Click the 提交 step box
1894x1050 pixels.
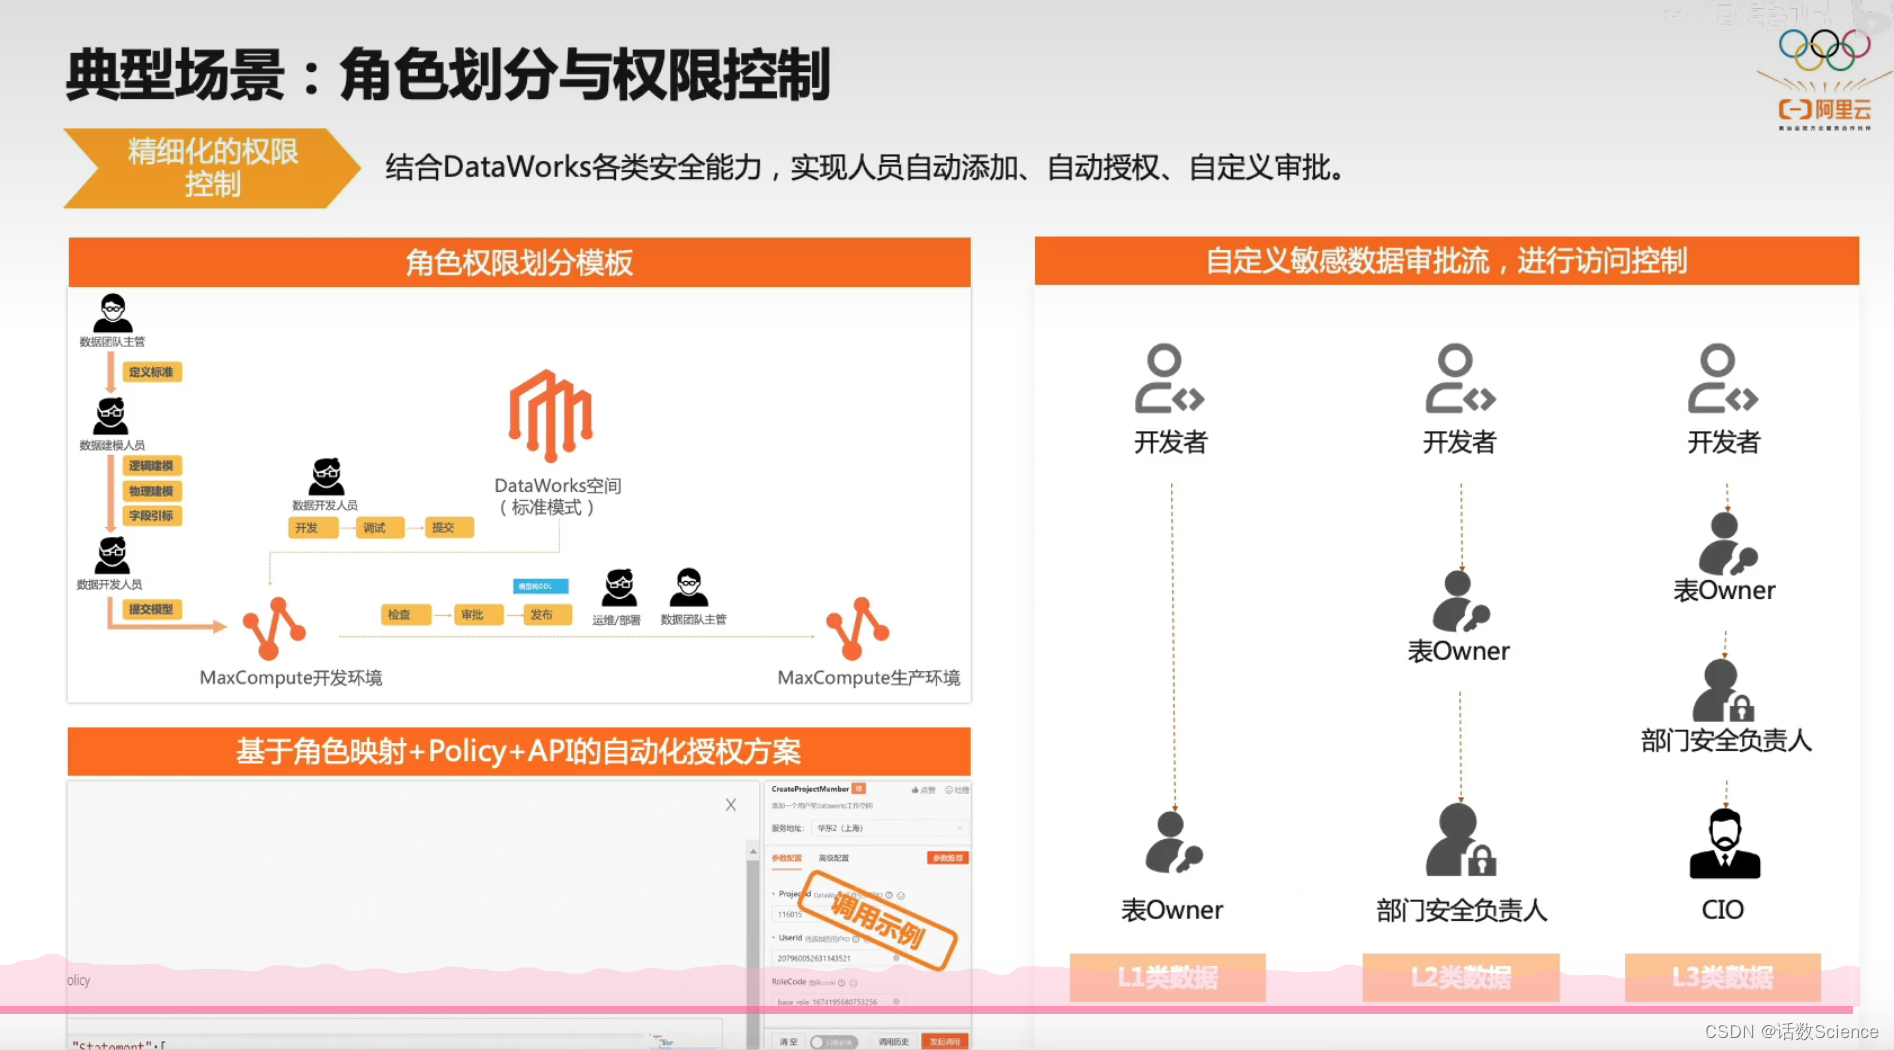(449, 528)
